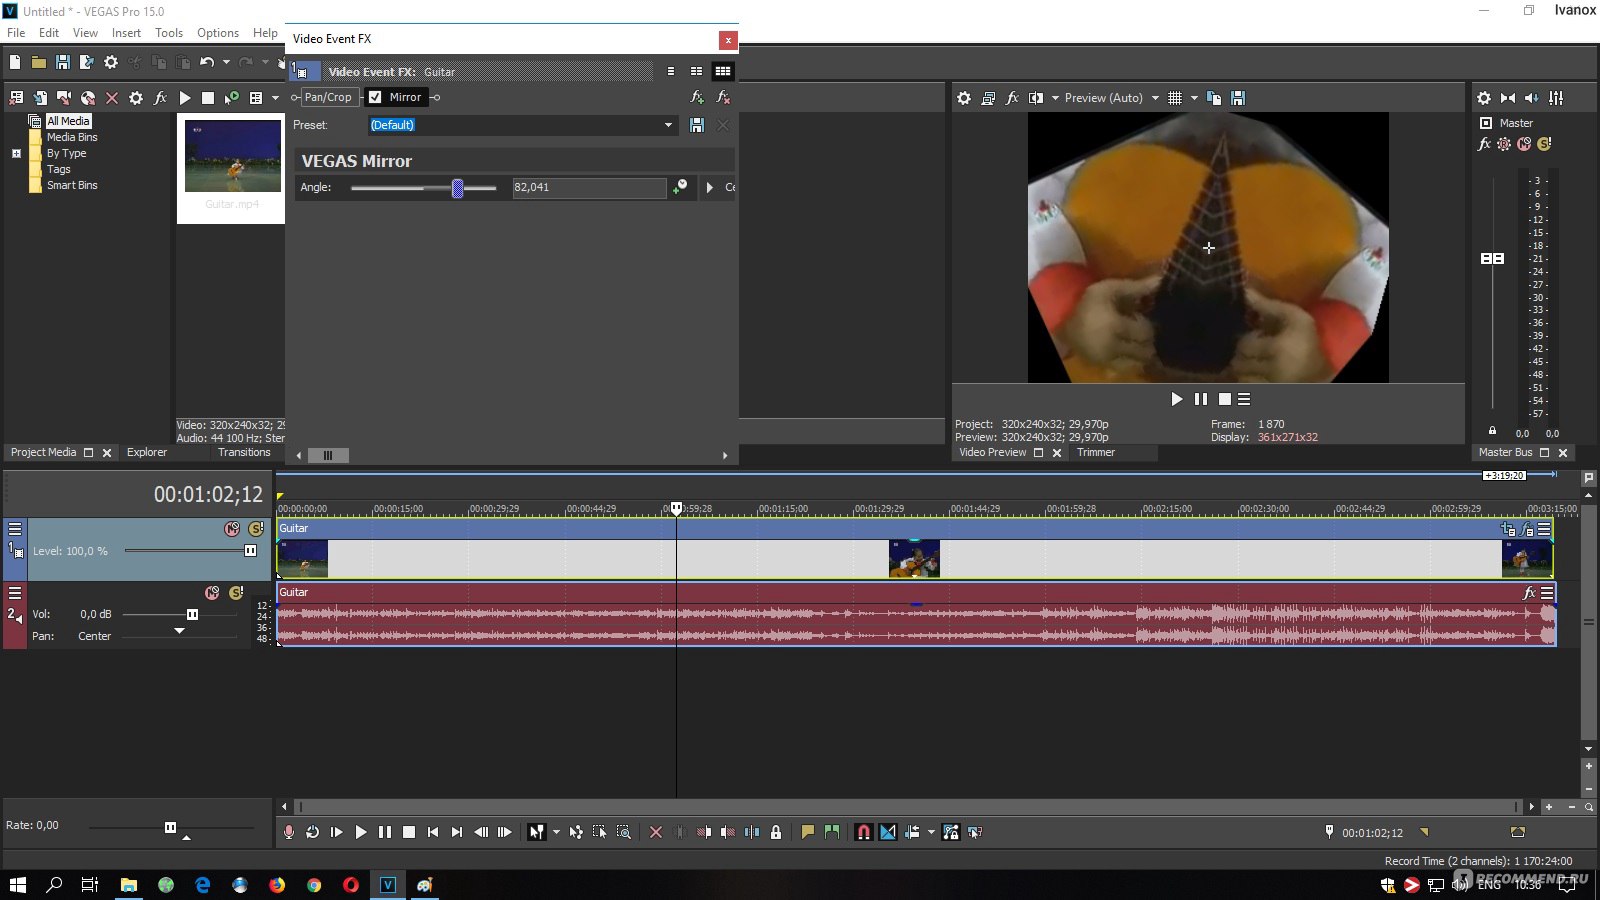The height and width of the screenshot is (900, 1600).
Task: Open Media FX in Project Media toolbar
Action: click(x=160, y=98)
